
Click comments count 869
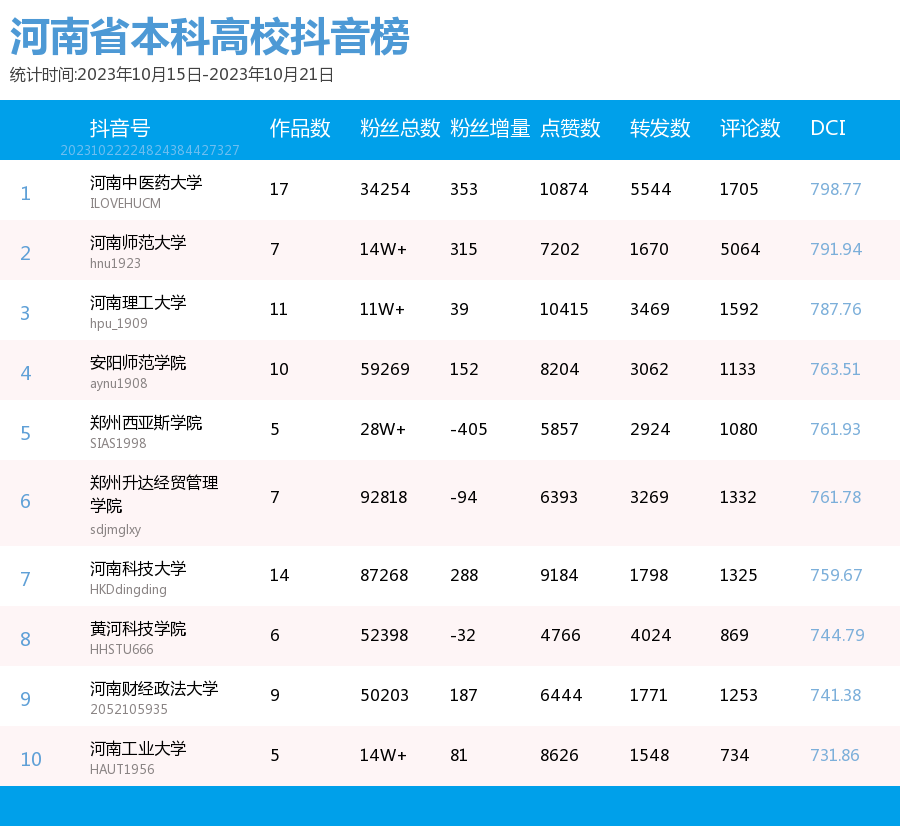[734, 635]
